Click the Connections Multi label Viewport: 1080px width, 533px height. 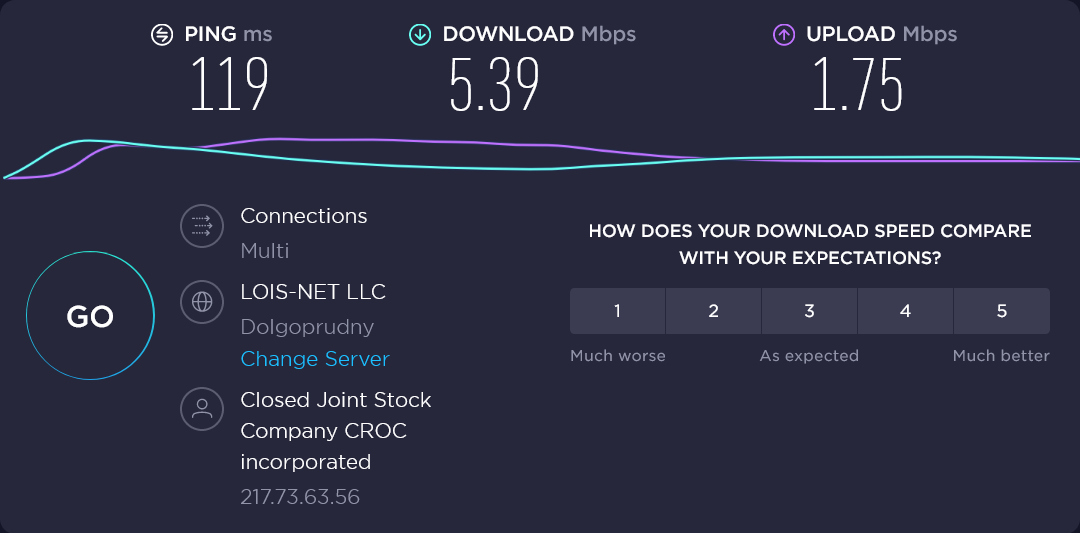(265, 250)
